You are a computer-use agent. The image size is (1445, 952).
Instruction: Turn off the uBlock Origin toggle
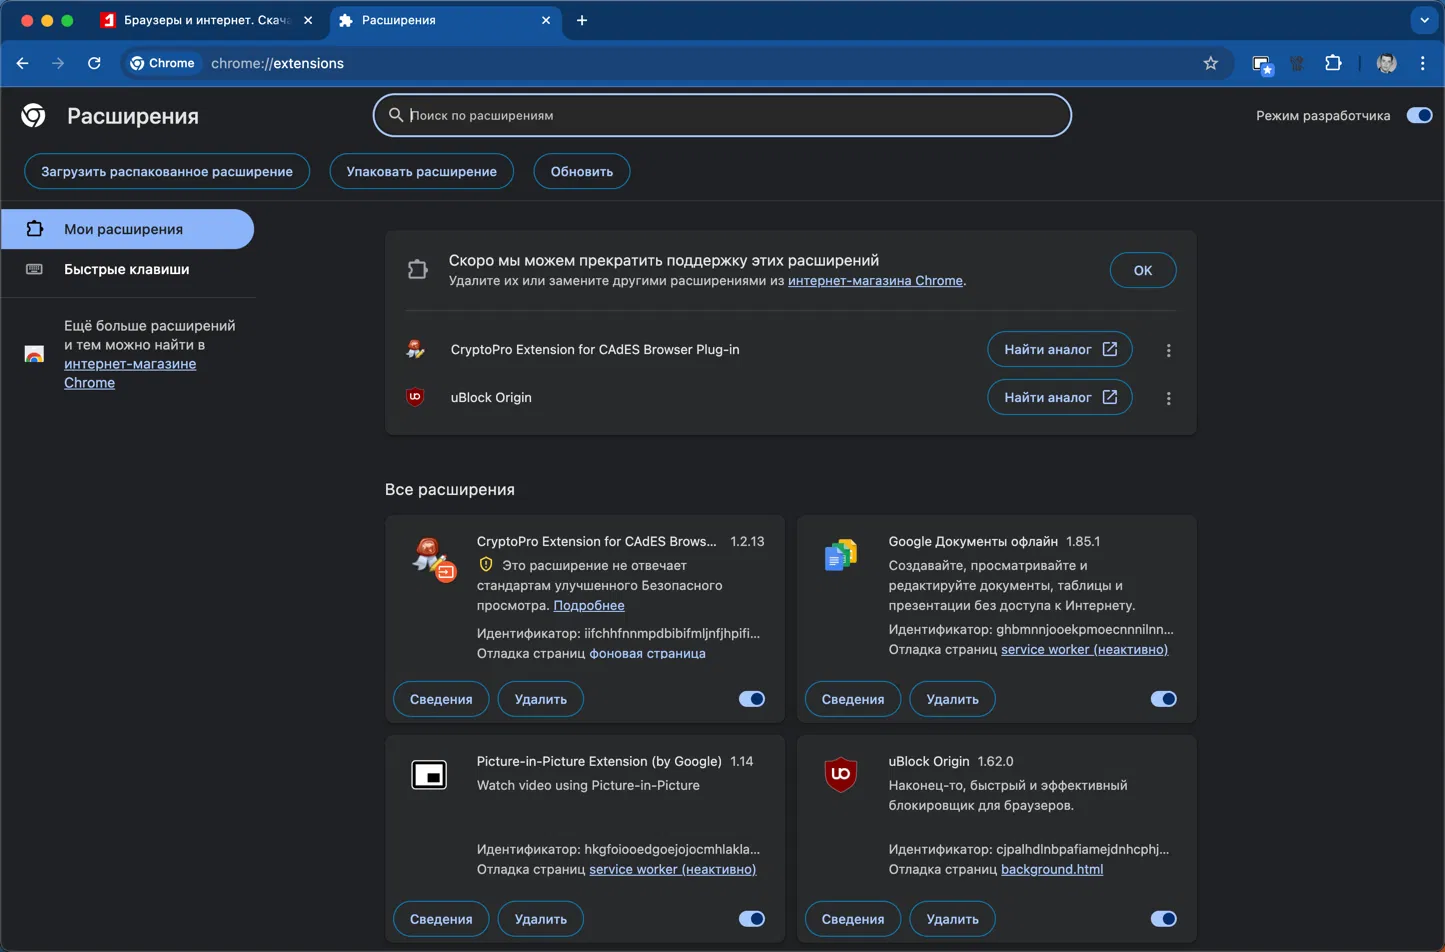pos(1163,919)
